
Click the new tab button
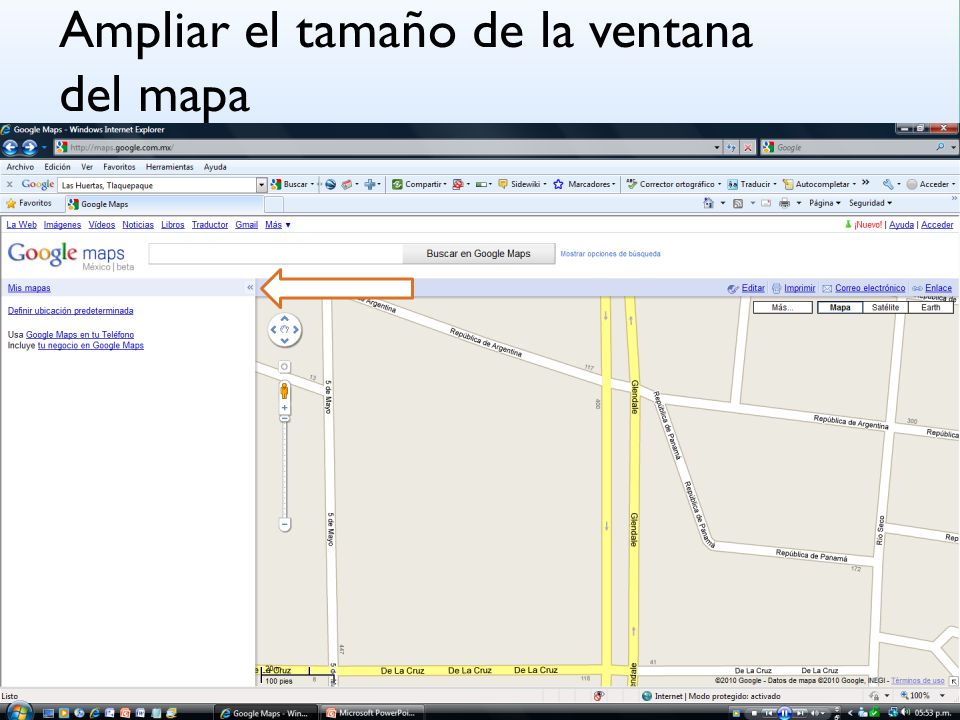pos(274,204)
